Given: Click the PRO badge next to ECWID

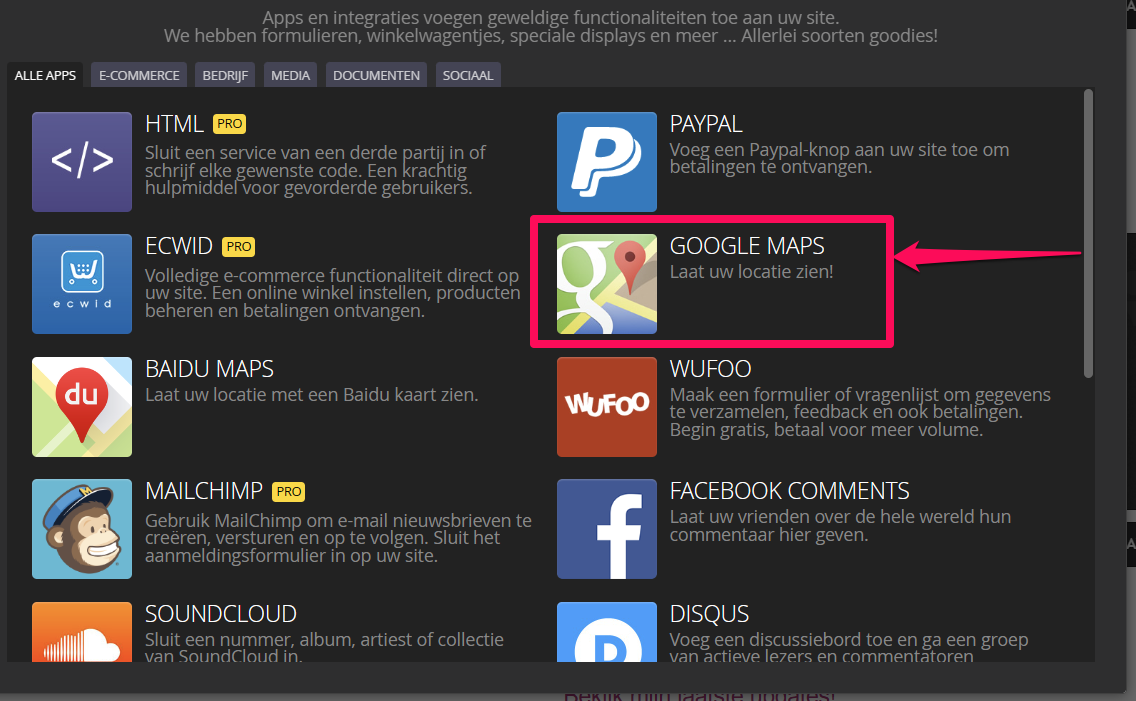Looking at the screenshot, I should point(238,246).
